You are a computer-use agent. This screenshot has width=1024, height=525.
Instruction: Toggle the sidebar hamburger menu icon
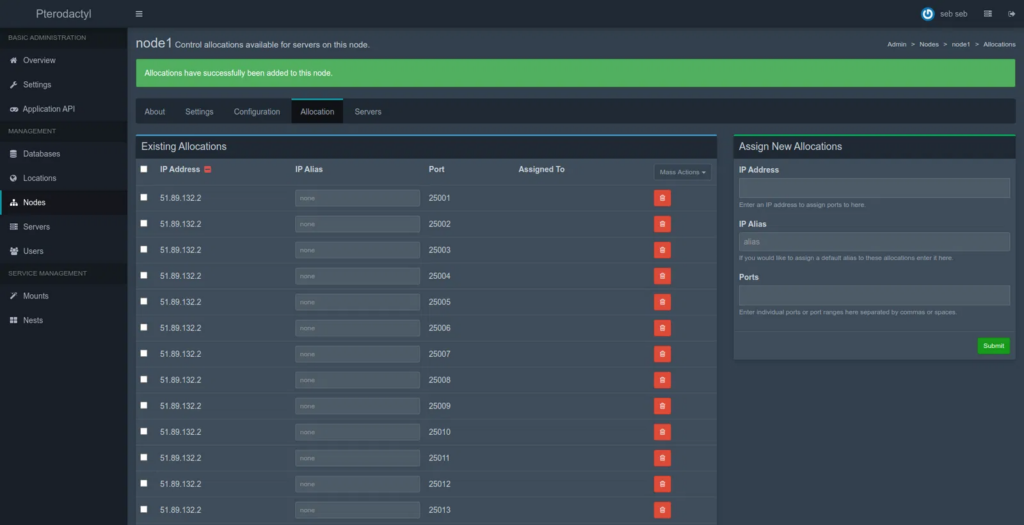click(139, 14)
